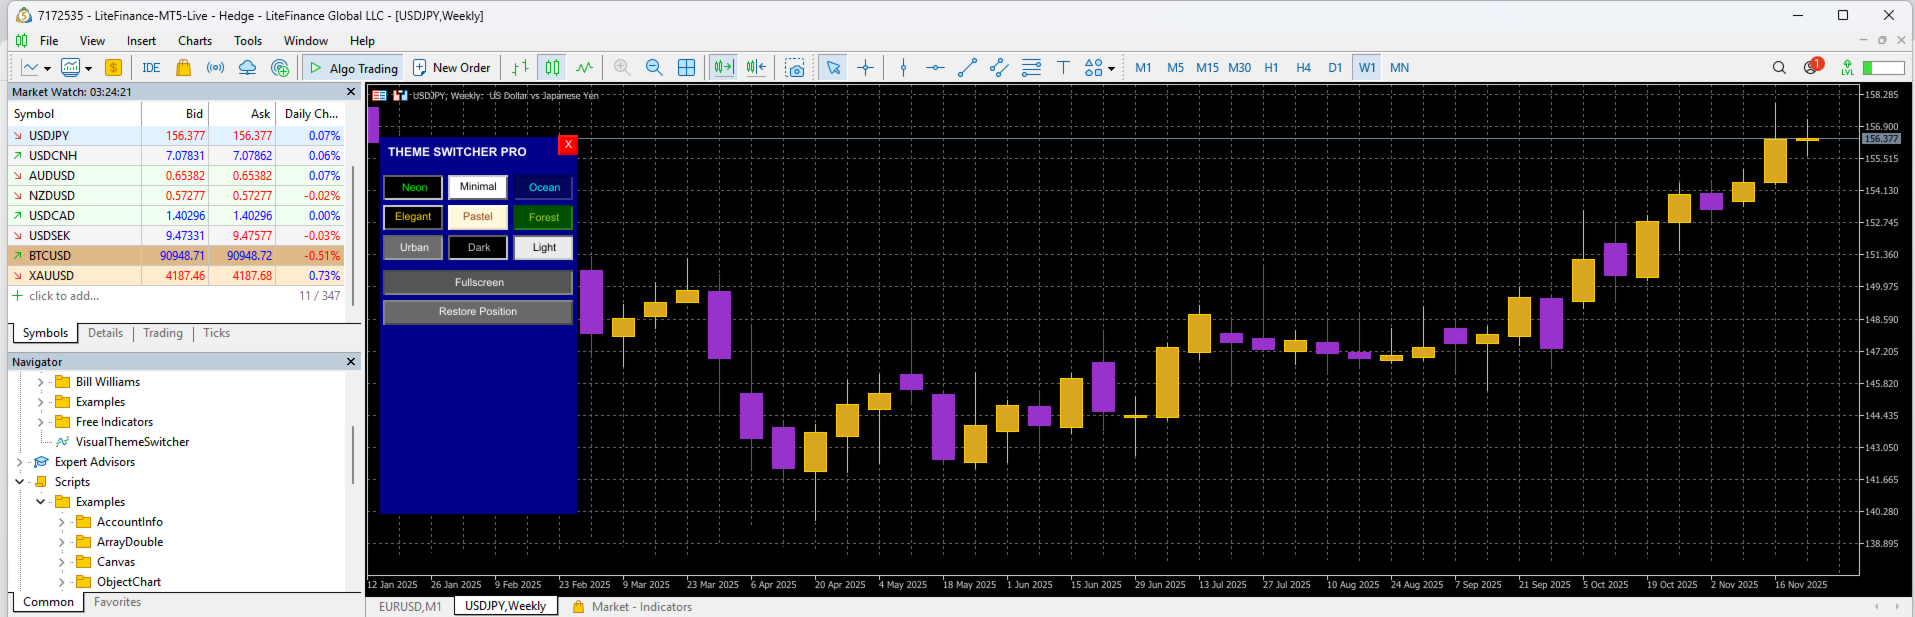Expand the AccountInfo folder
The image size is (1915, 617).
[x=61, y=522]
